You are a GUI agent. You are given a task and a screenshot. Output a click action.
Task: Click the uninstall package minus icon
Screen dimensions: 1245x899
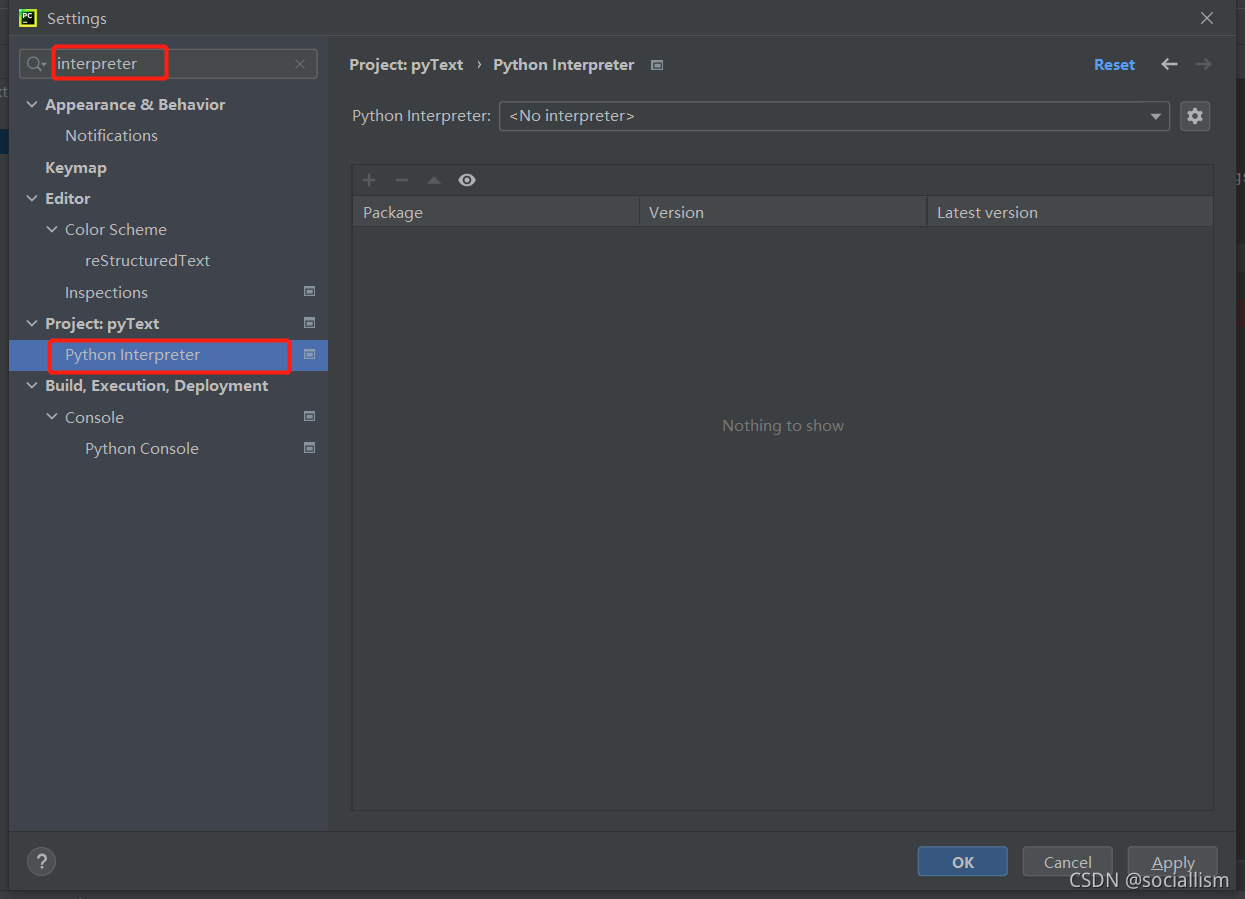(402, 180)
